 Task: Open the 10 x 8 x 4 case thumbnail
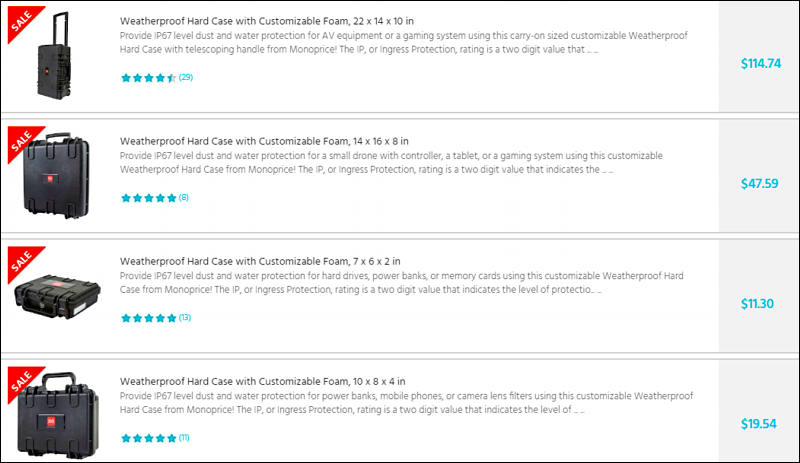[x=57, y=415]
